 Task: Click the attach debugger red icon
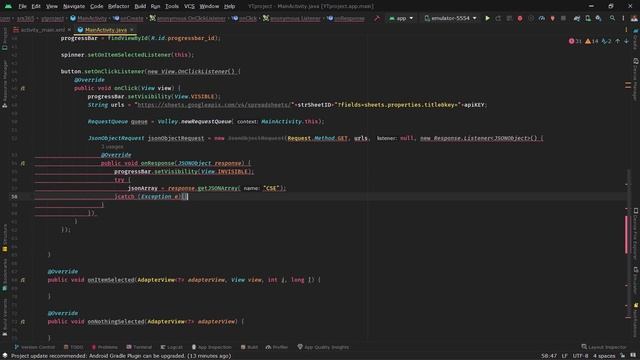(x=553, y=18)
